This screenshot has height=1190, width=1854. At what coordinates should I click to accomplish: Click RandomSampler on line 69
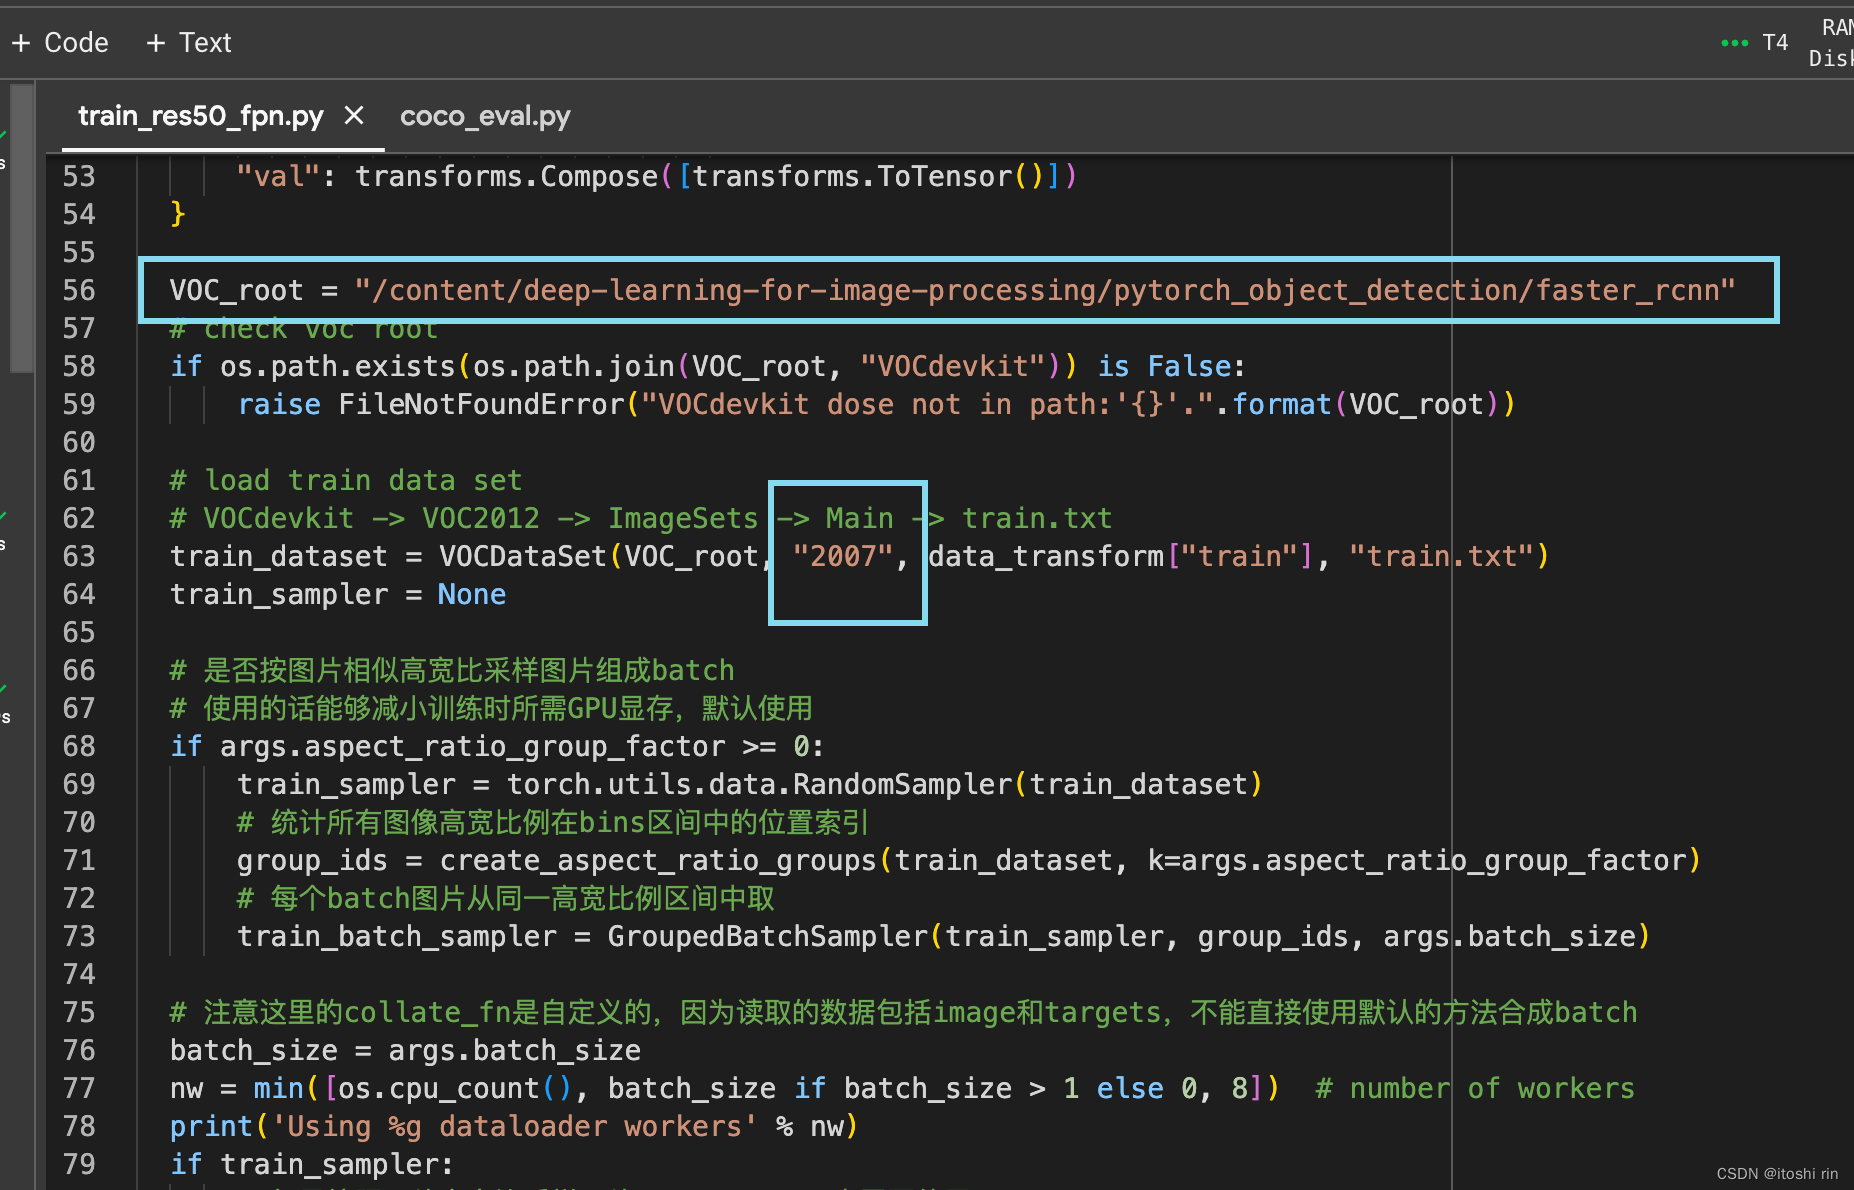pos(903,784)
